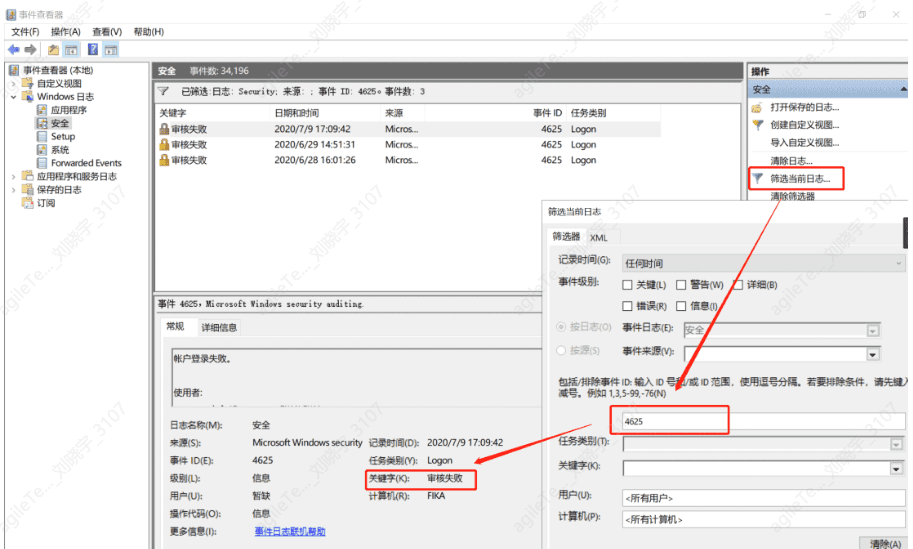Enable the 警告(W) event level checkbox
913x549 pixels.
(682, 285)
